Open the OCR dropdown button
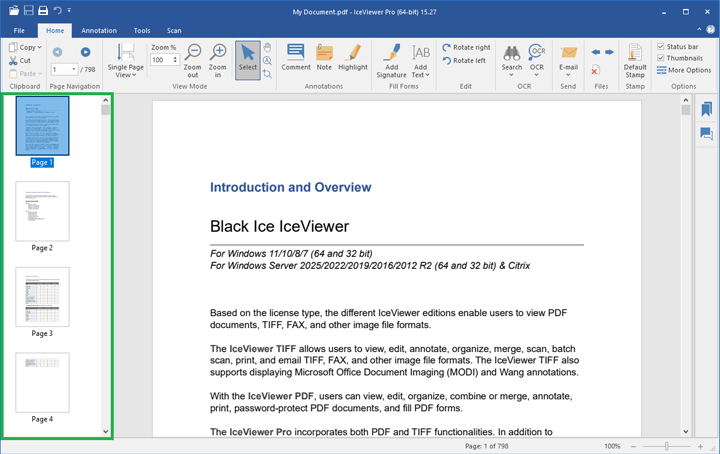This screenshot has height=454, width=720. (537, 61)
